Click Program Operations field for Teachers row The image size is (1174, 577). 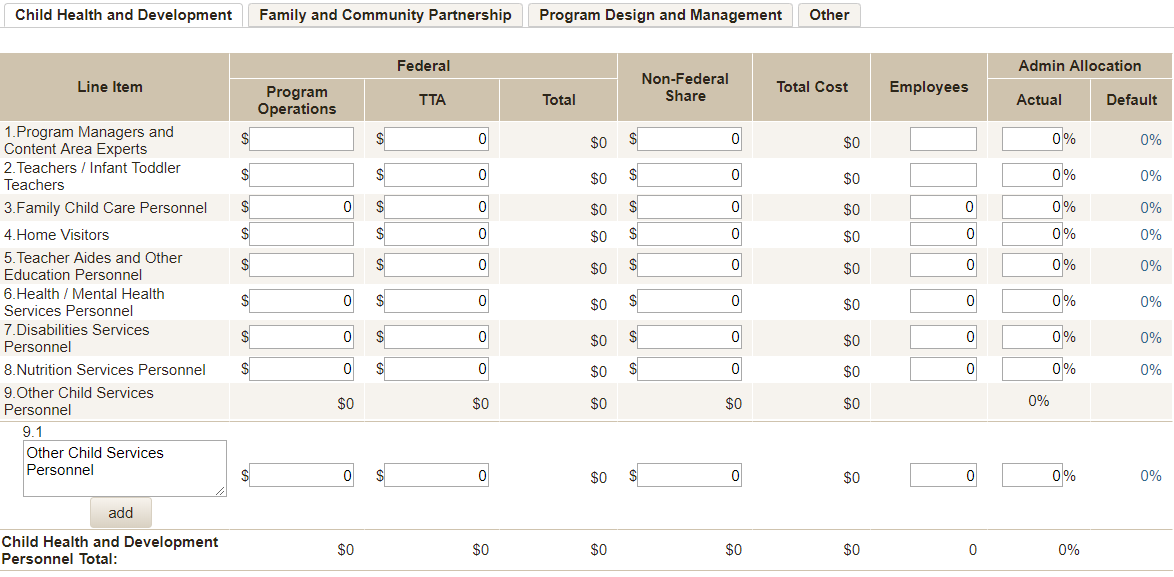301,175
